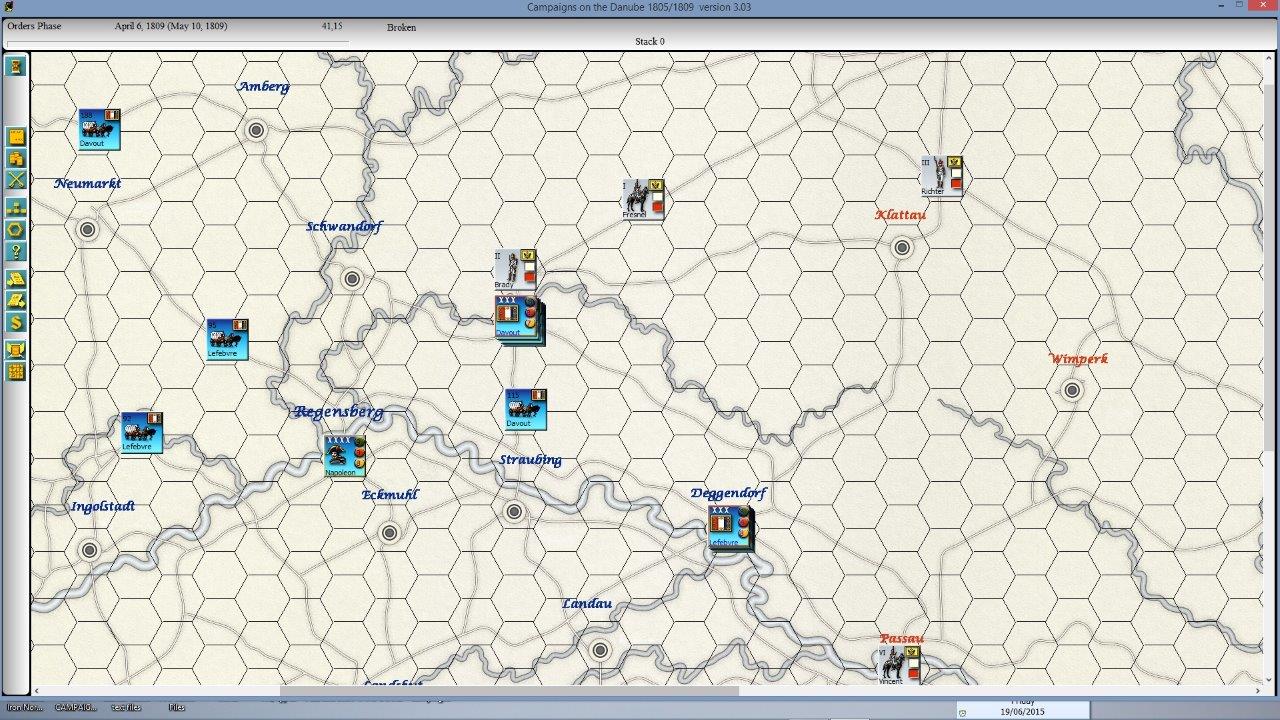Image resolution: width=1280 pixels, height=720 pixels.
Task: Click the Amberg town marker
Action: [x=256, y=130]
